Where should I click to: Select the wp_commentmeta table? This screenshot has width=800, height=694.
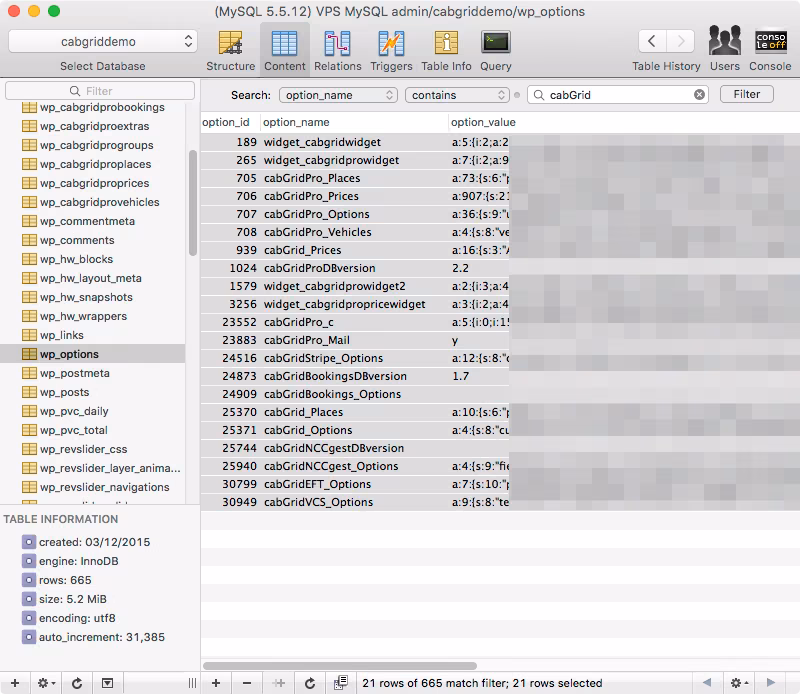tap(92, 221)
